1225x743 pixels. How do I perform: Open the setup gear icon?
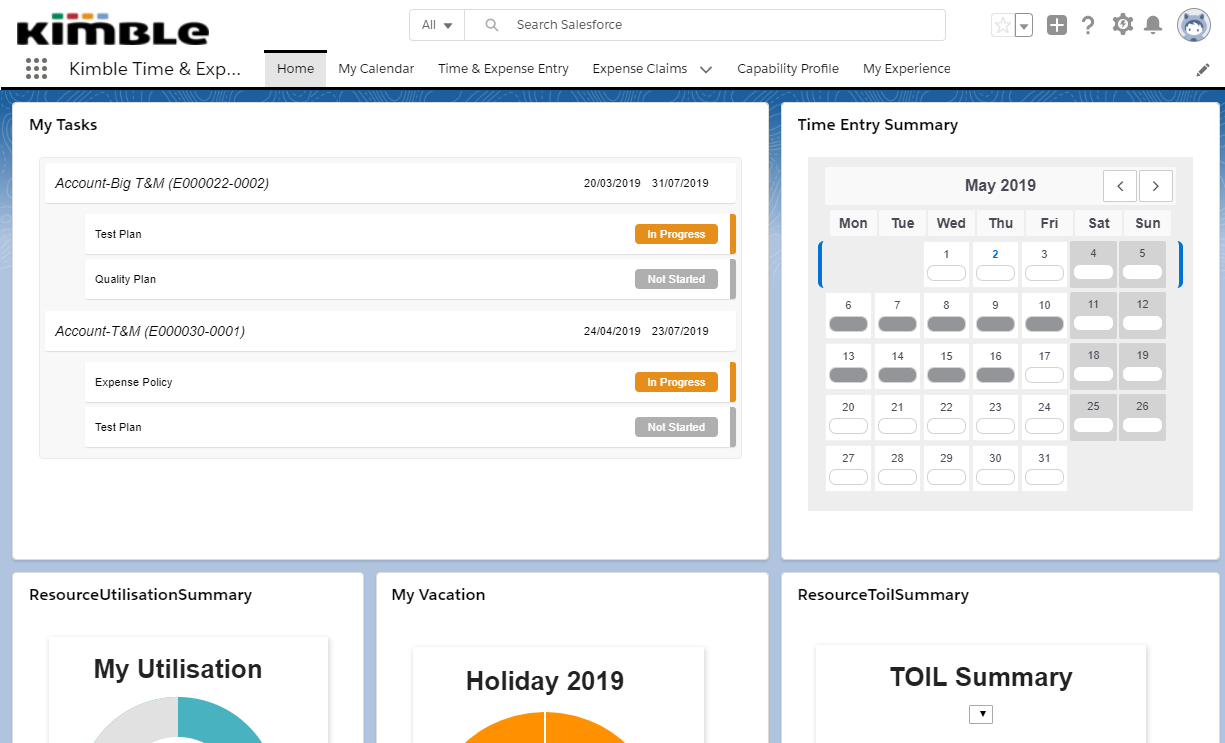coord(1122,25)
